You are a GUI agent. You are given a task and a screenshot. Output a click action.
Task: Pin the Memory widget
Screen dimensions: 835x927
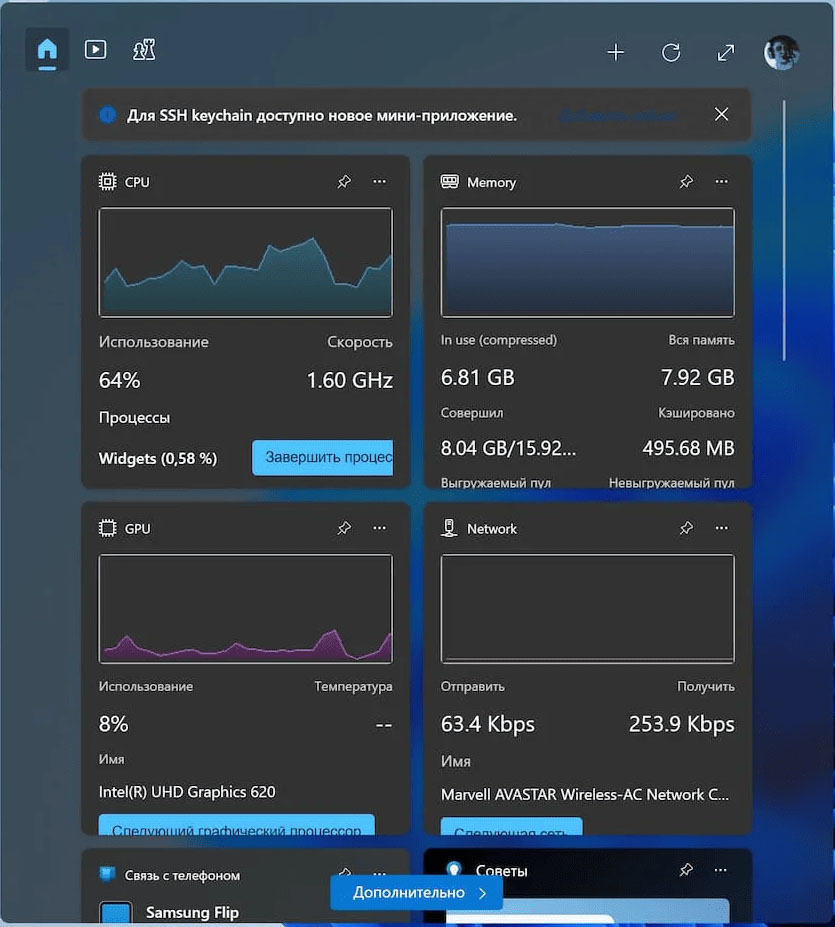(686, 182)
